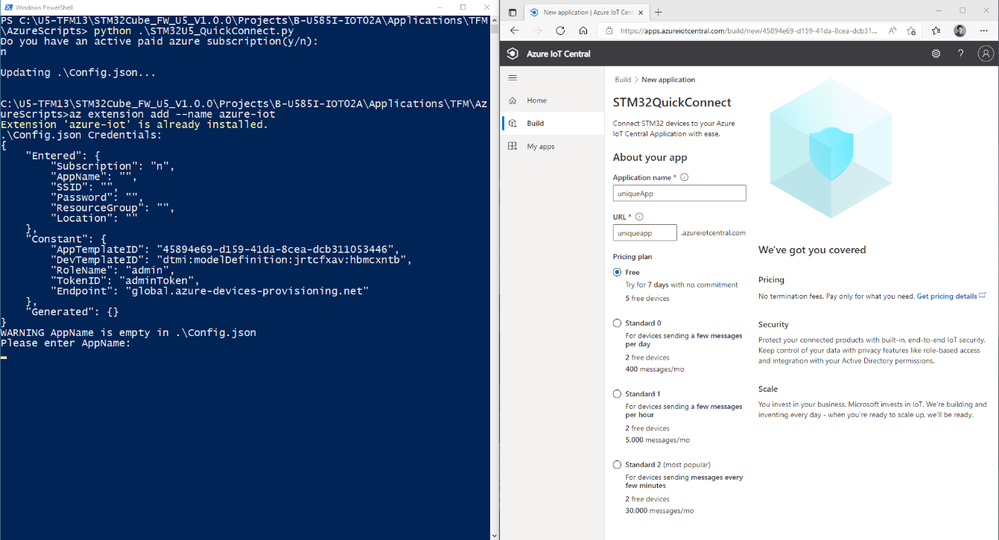
Task: Click the 'We've got you covered' heading
Action: point(812,250)
